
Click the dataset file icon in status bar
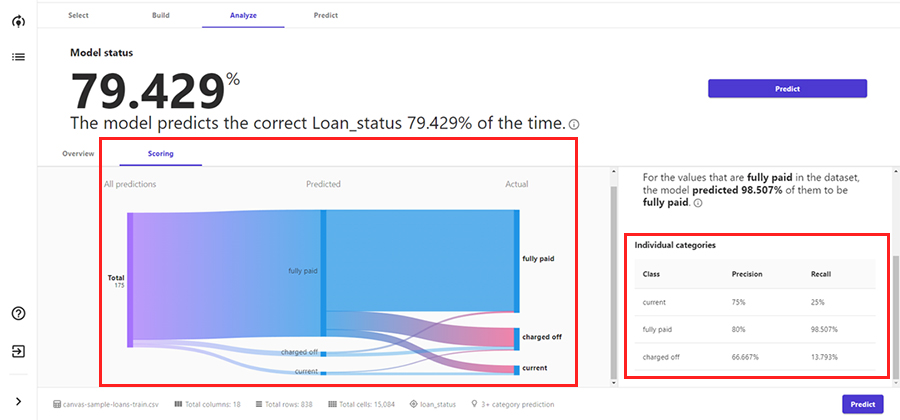tap(57, 404)
